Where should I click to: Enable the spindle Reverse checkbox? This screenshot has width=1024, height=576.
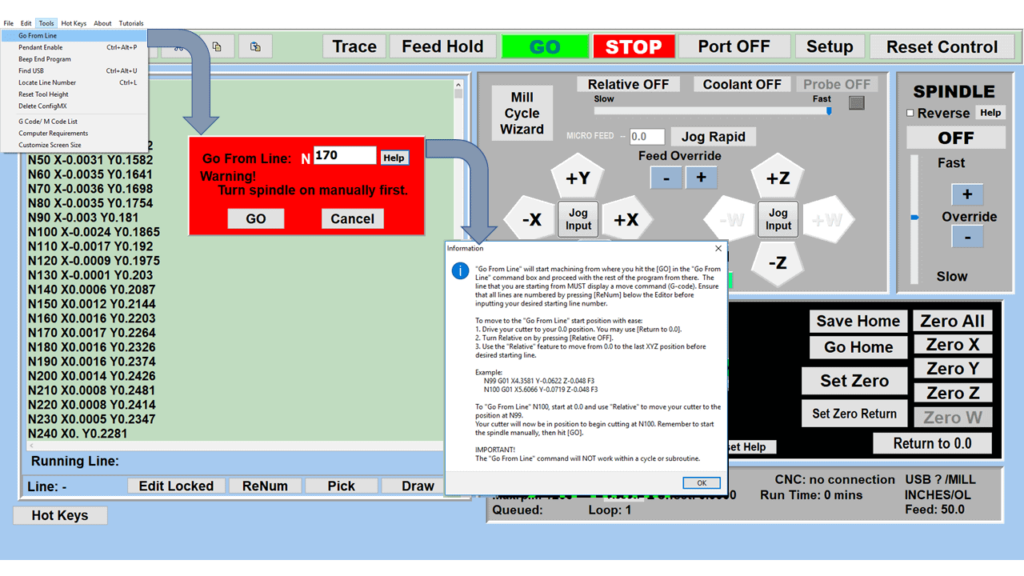pyautogui.click(x=910, y=113)
